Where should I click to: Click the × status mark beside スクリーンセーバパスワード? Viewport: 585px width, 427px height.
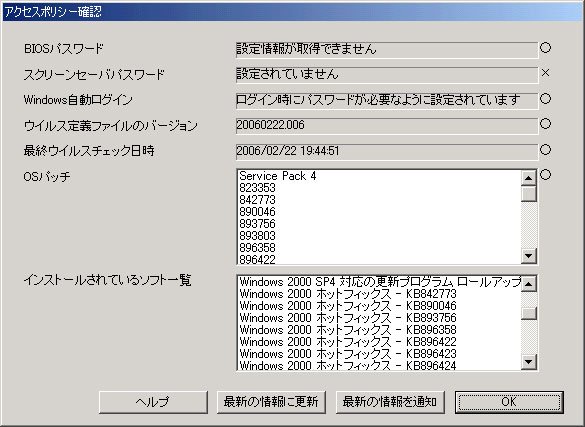tap(545, 73)
